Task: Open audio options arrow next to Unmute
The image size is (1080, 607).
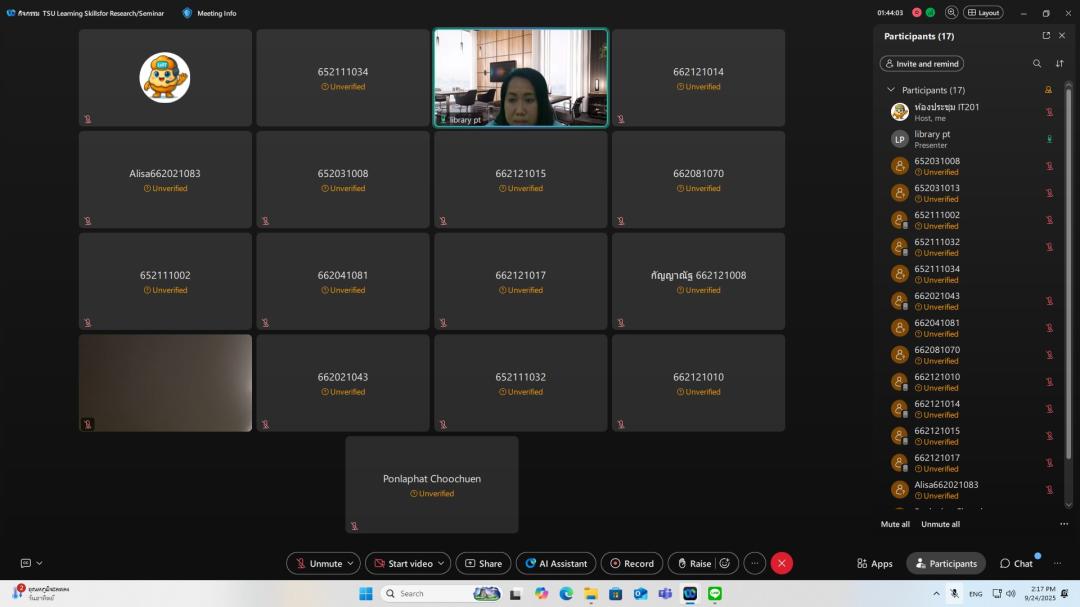Action: (351, 563)
